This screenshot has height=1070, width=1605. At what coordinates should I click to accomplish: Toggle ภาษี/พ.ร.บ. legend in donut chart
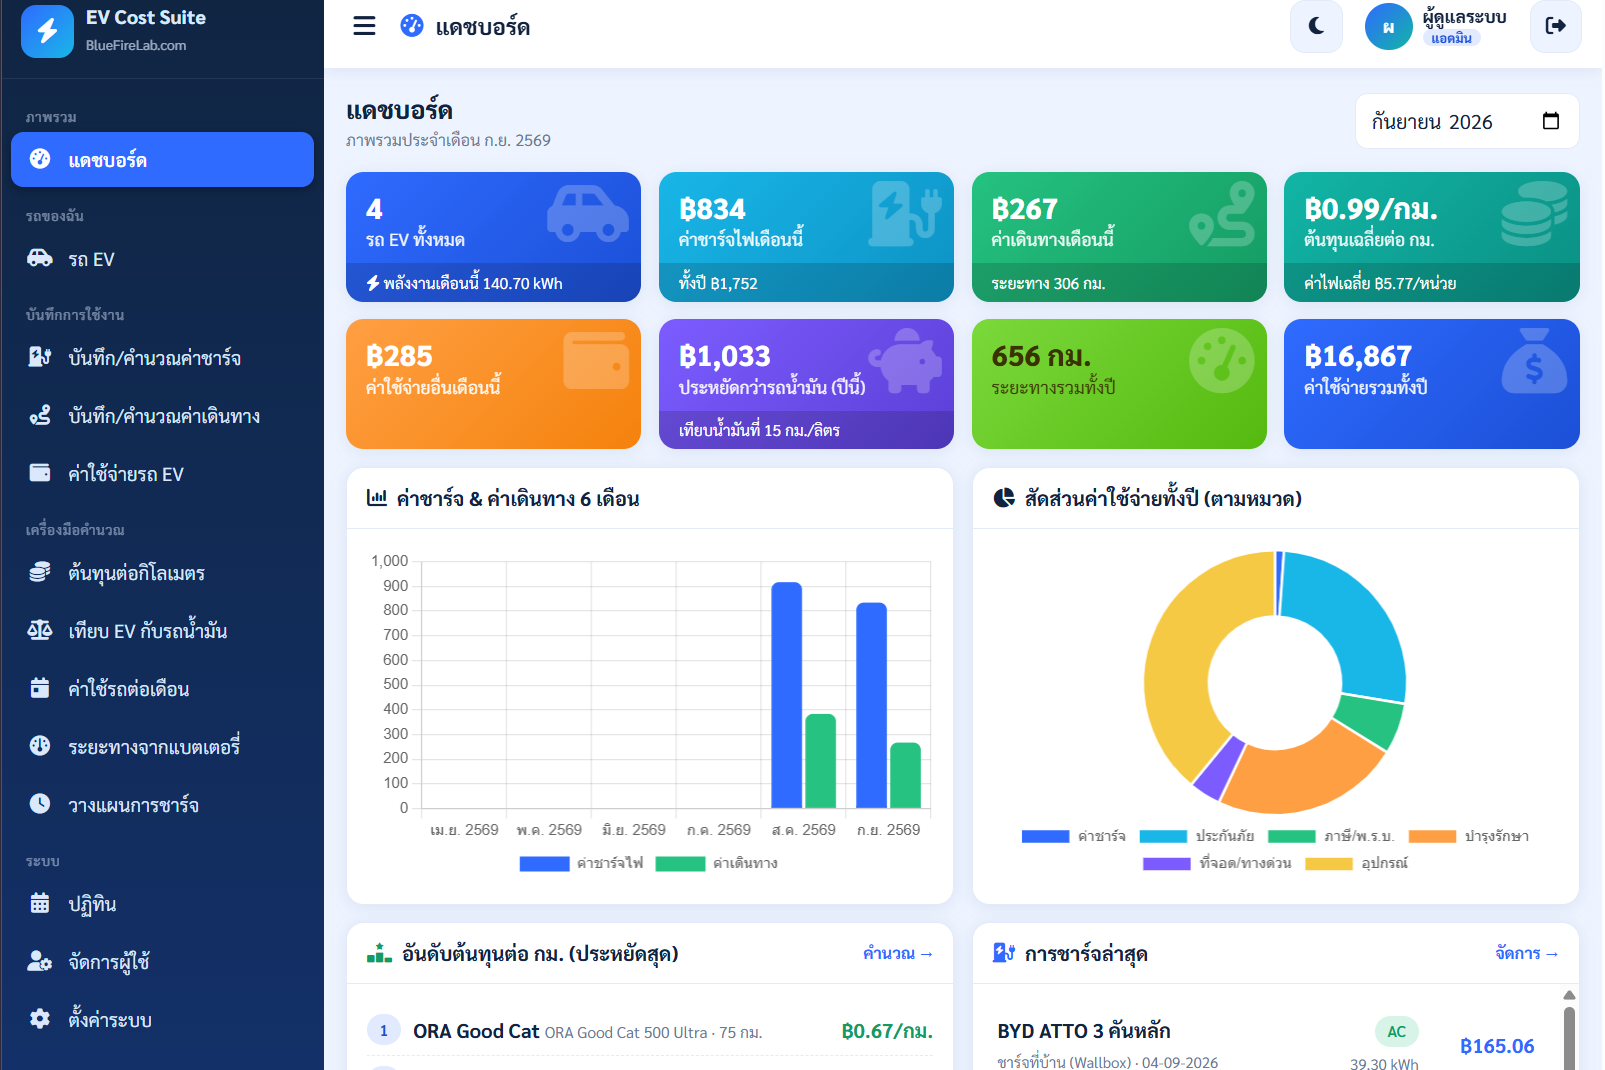(1331, 836)
